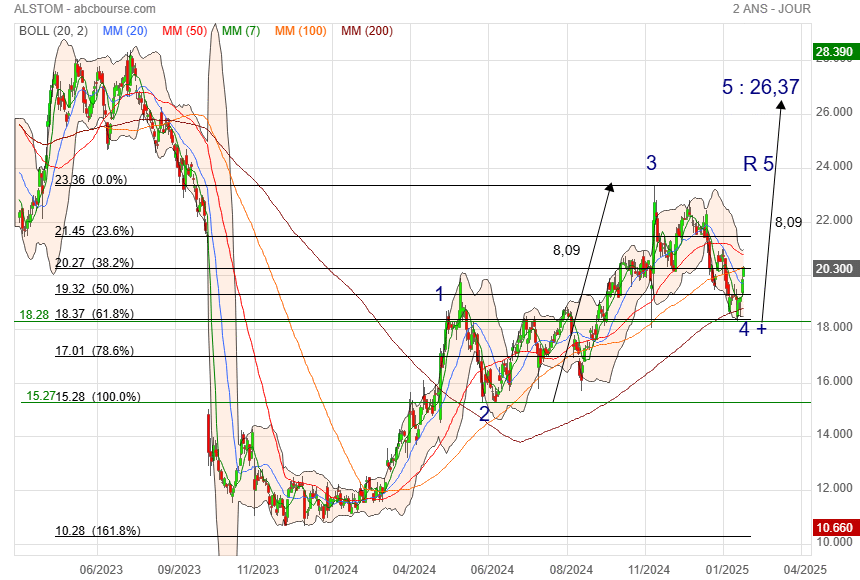
Task: Click the "4 +" wave annotation
Action: (x=752, y=329)
